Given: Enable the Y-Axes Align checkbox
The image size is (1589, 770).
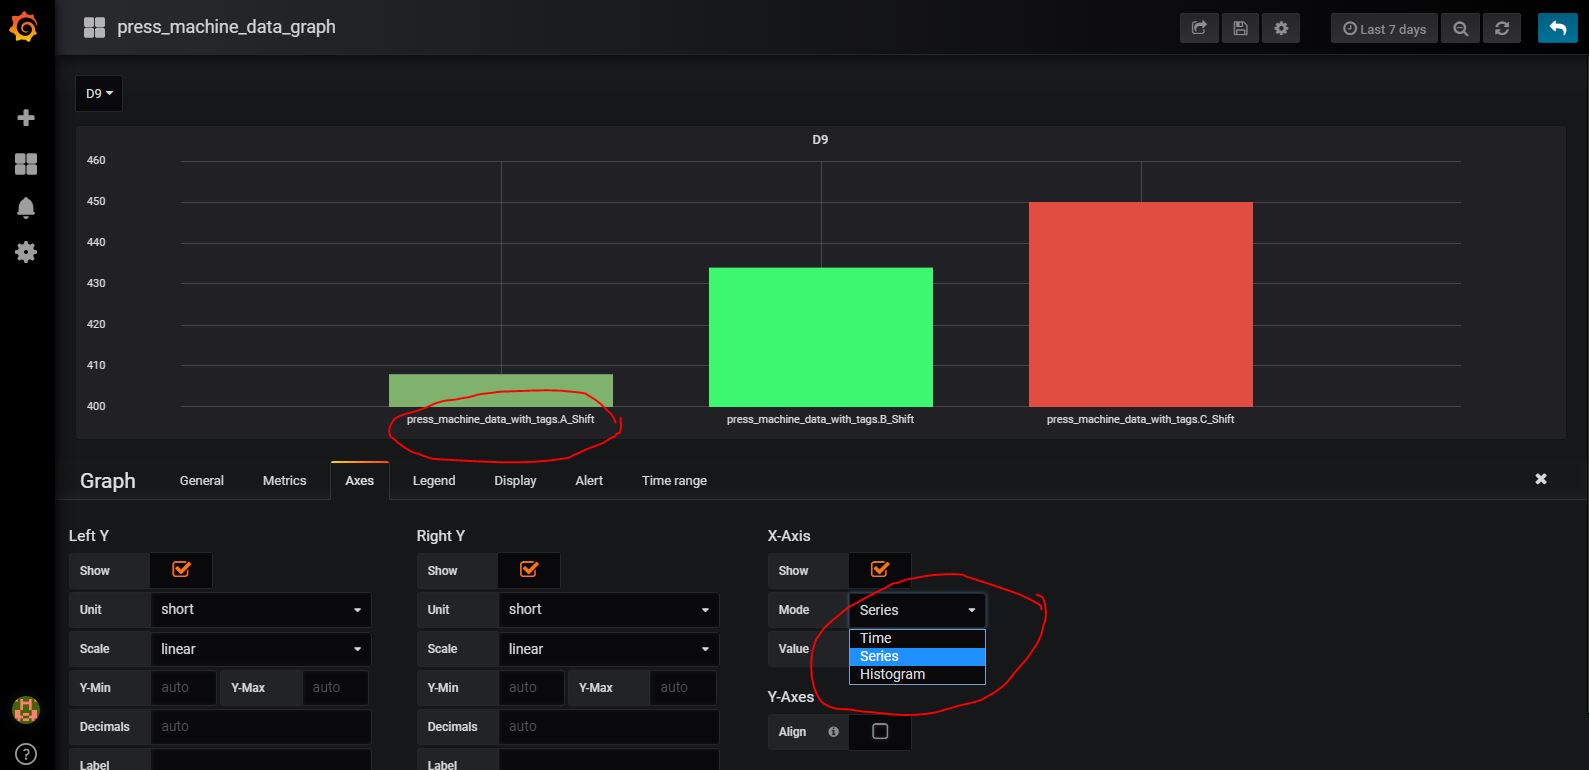Looking at the screenshot, I should point(880,732).
